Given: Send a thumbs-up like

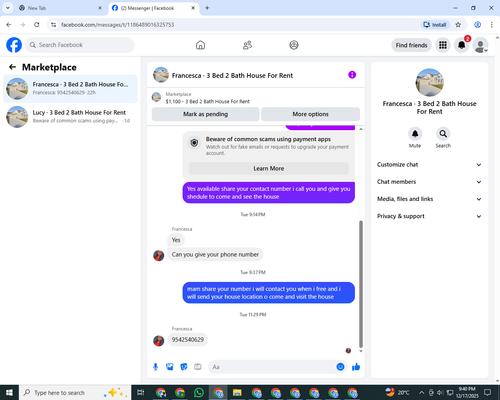Looking at the screenshot, I should tap(356, 367).
